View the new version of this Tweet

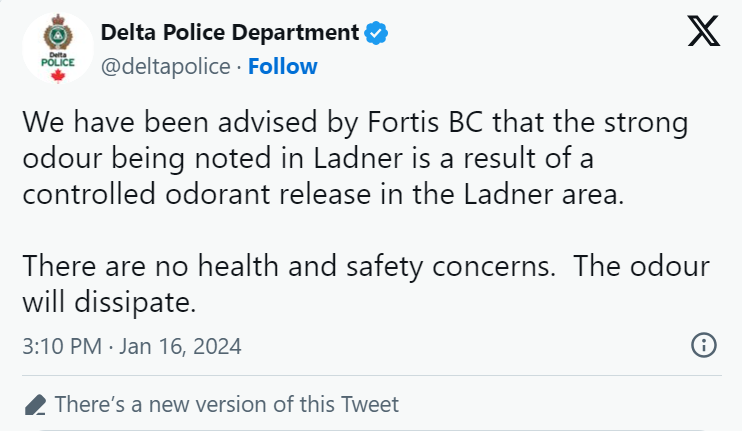tap(227, 405)
